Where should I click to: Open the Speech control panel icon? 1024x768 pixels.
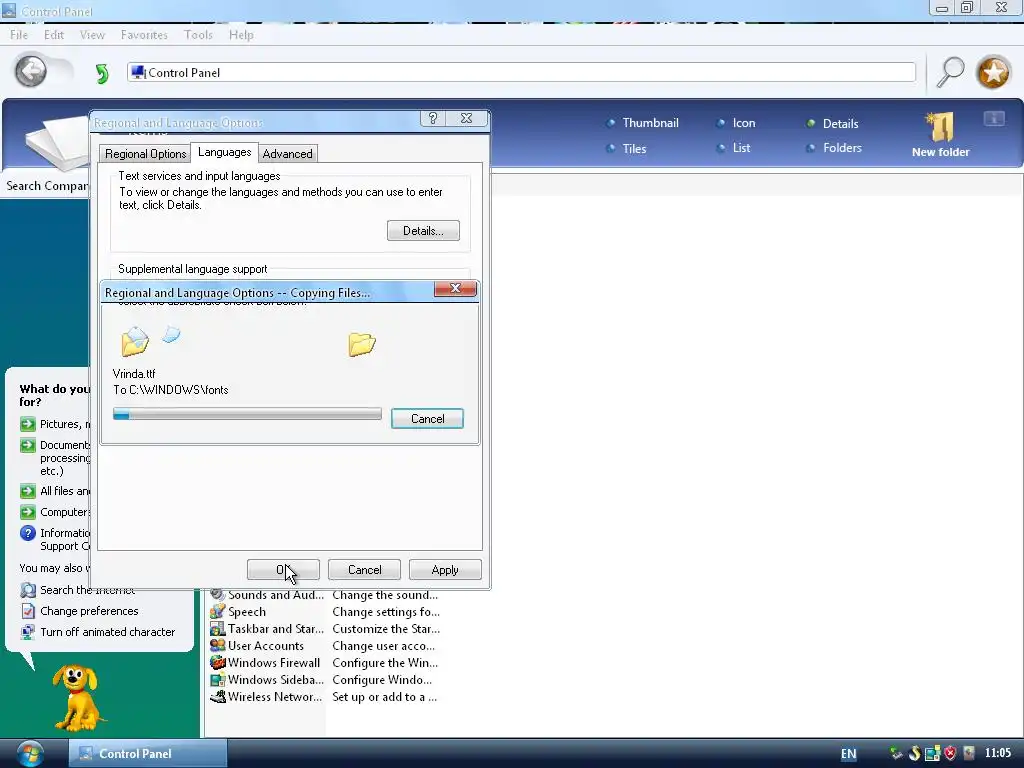[x=217, y=612]
